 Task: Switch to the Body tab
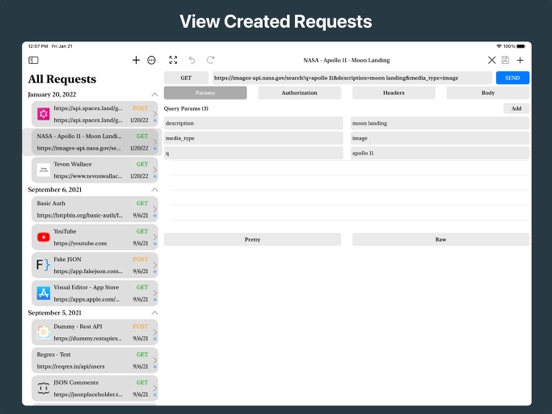tap(488, 93)
